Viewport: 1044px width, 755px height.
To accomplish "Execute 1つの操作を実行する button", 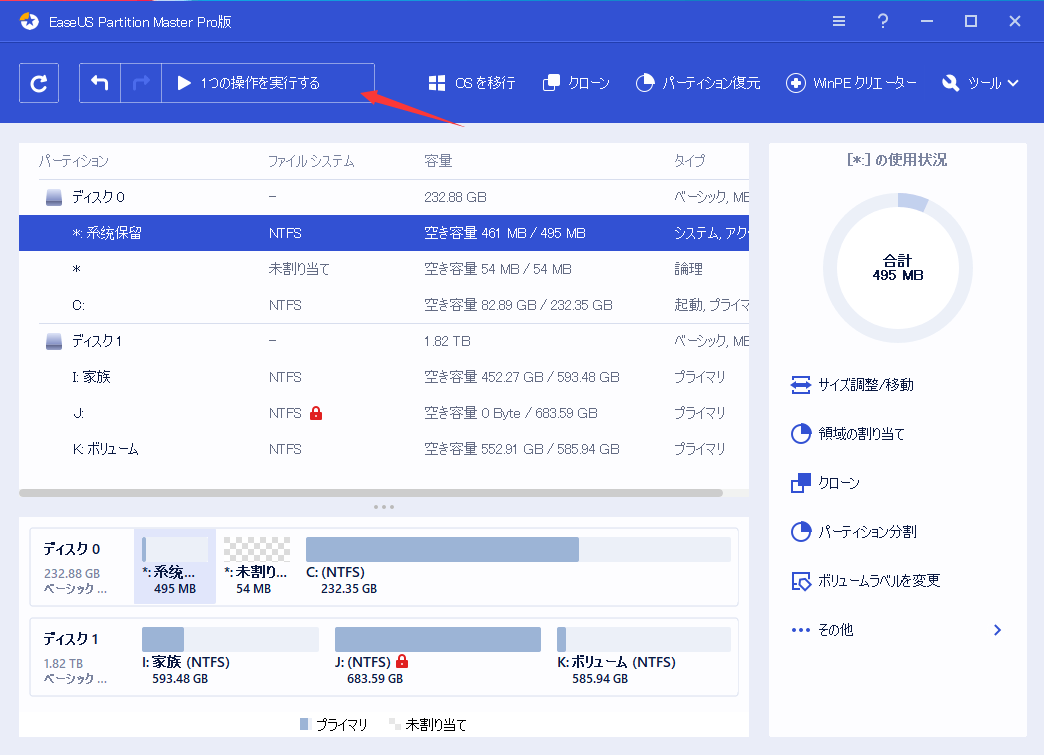I will tap(268, 83).
